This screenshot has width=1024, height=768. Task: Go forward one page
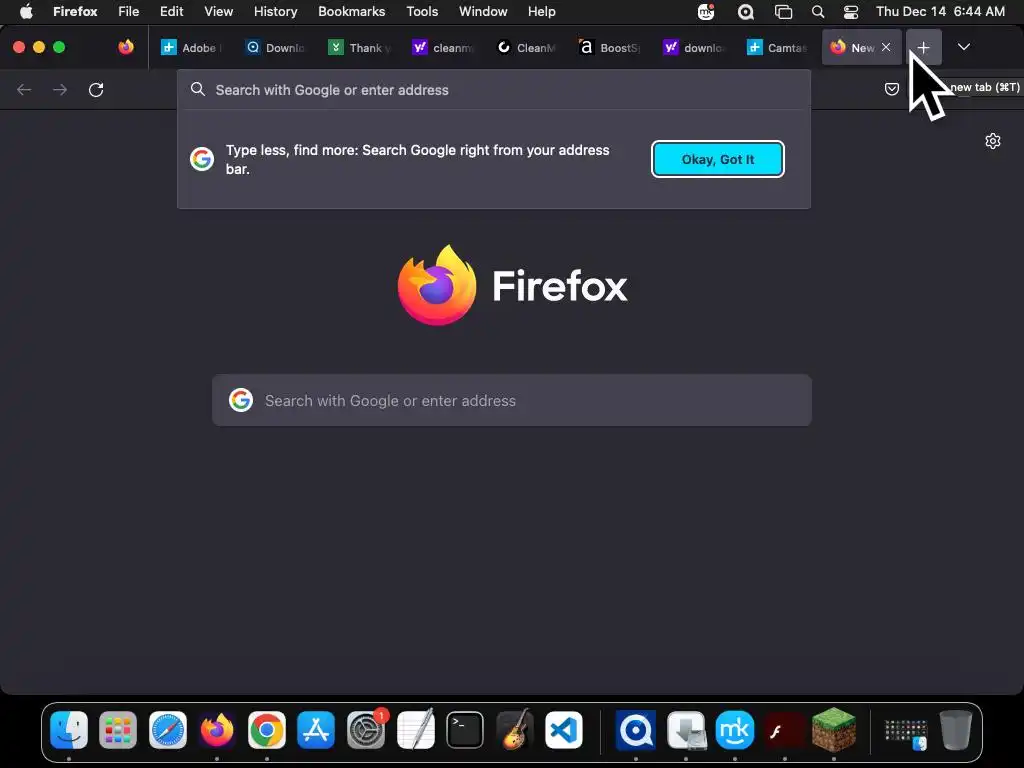pos(60,89)
